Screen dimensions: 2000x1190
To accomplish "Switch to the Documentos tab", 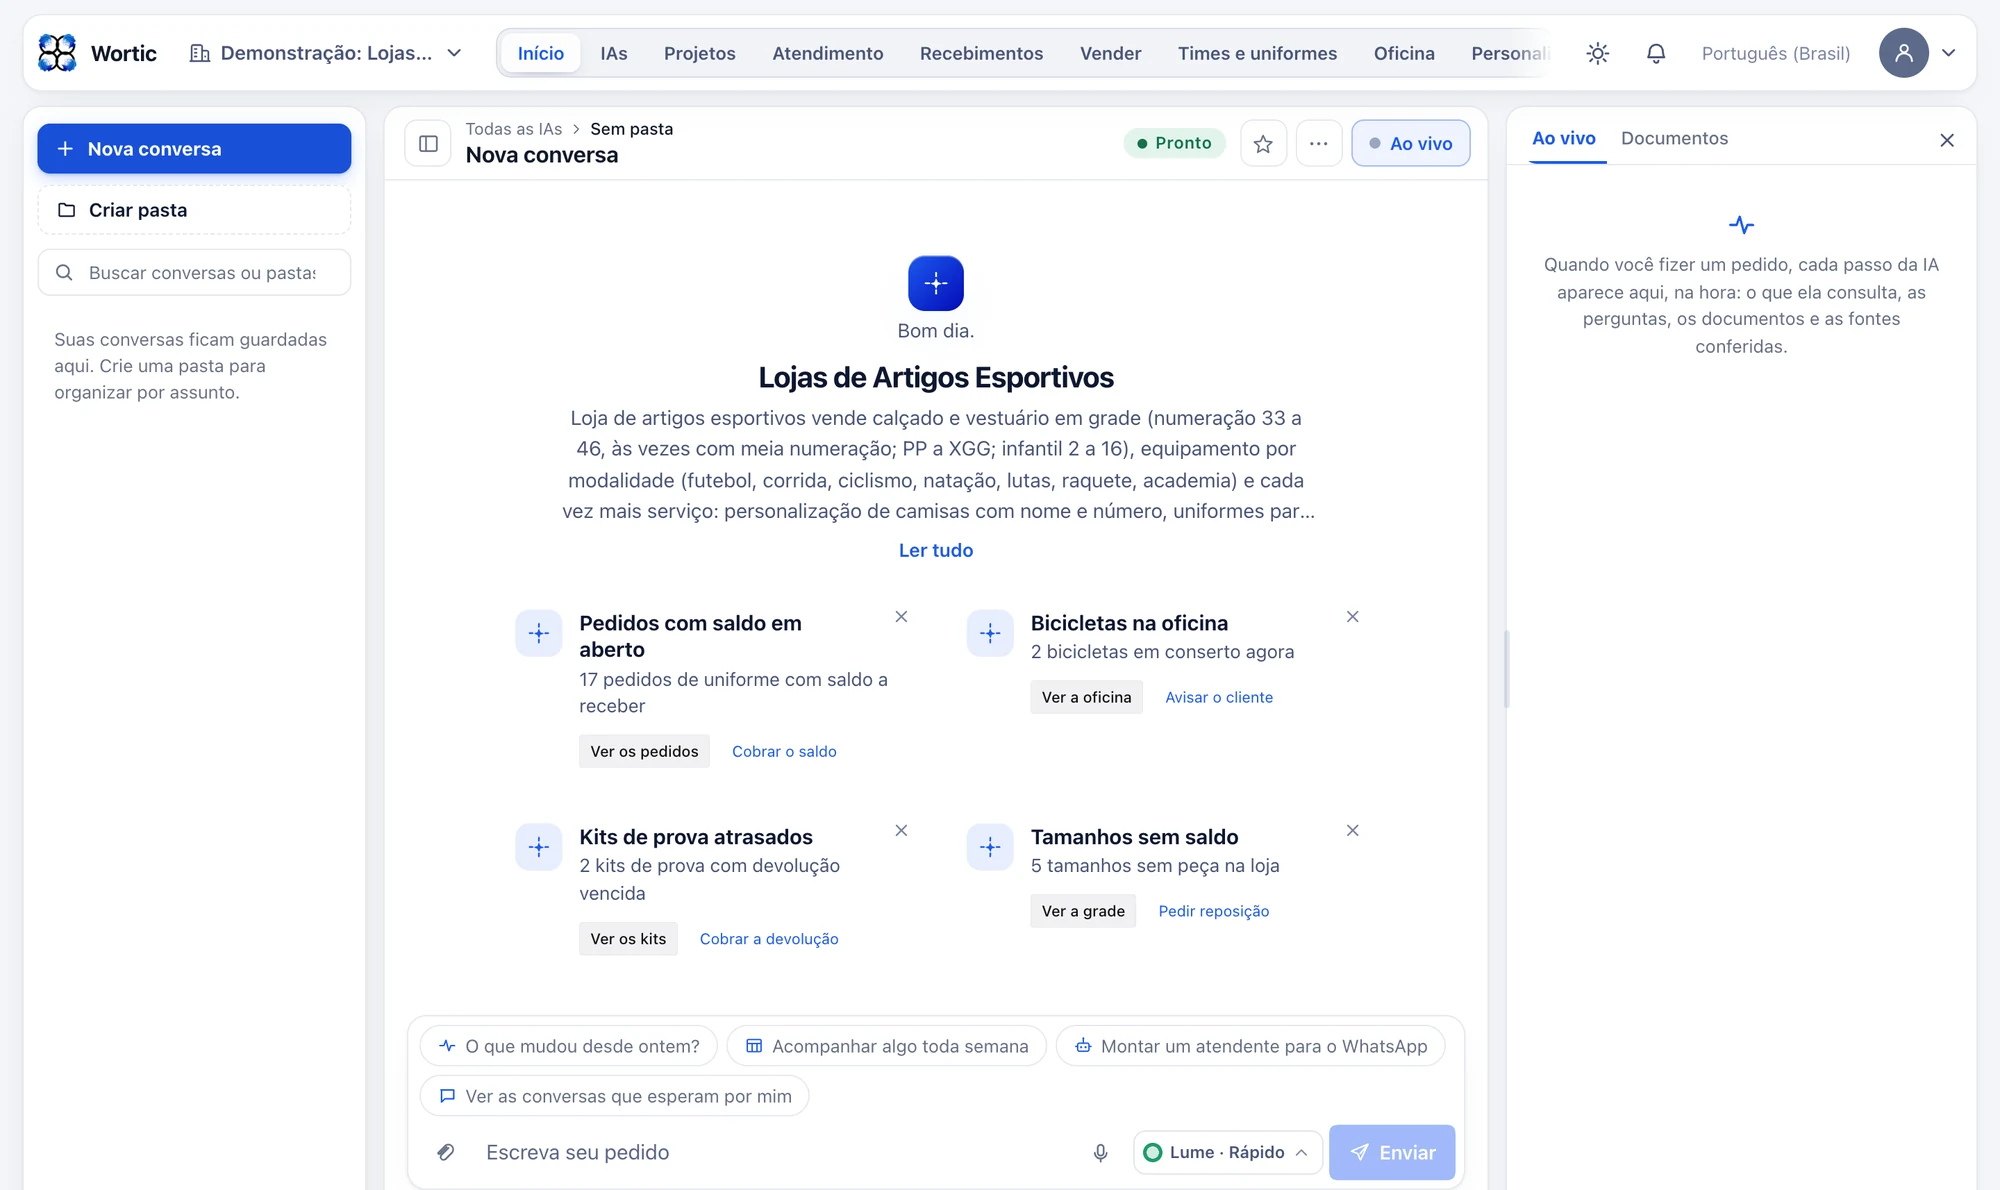I will pos(1674,138).
